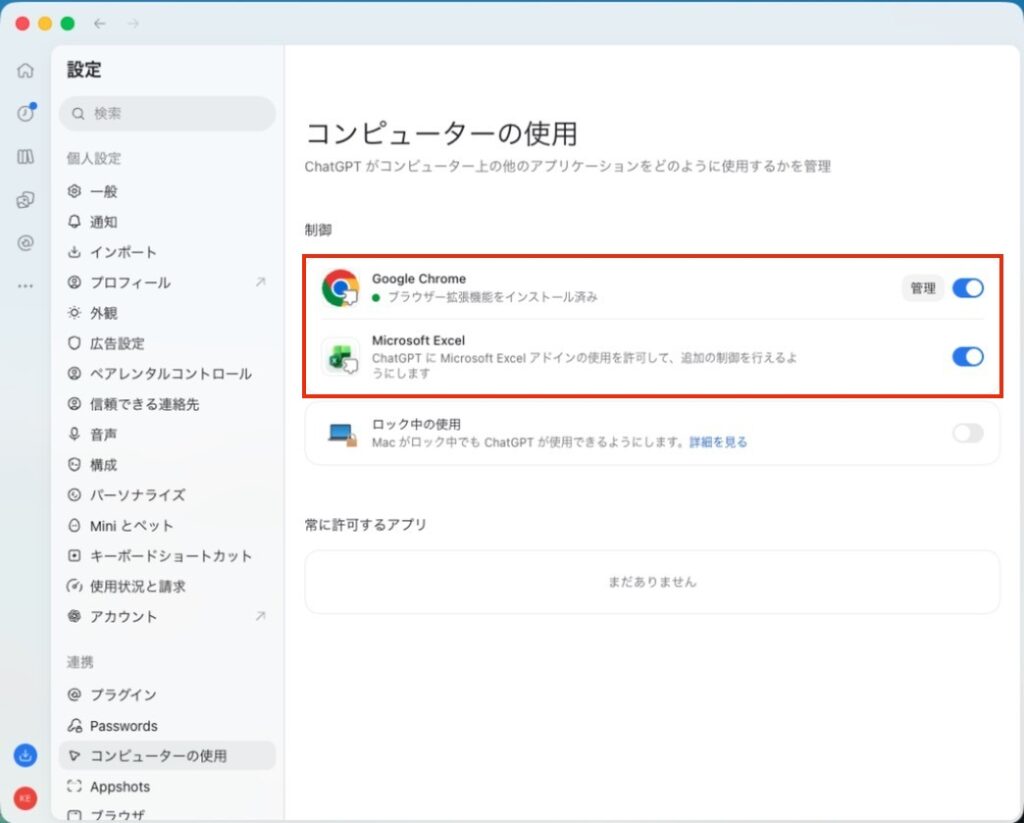Screen dimensions: 1024x823
Task: Open the chat bubbles icon in the left rail
Action: pos(25,200)
